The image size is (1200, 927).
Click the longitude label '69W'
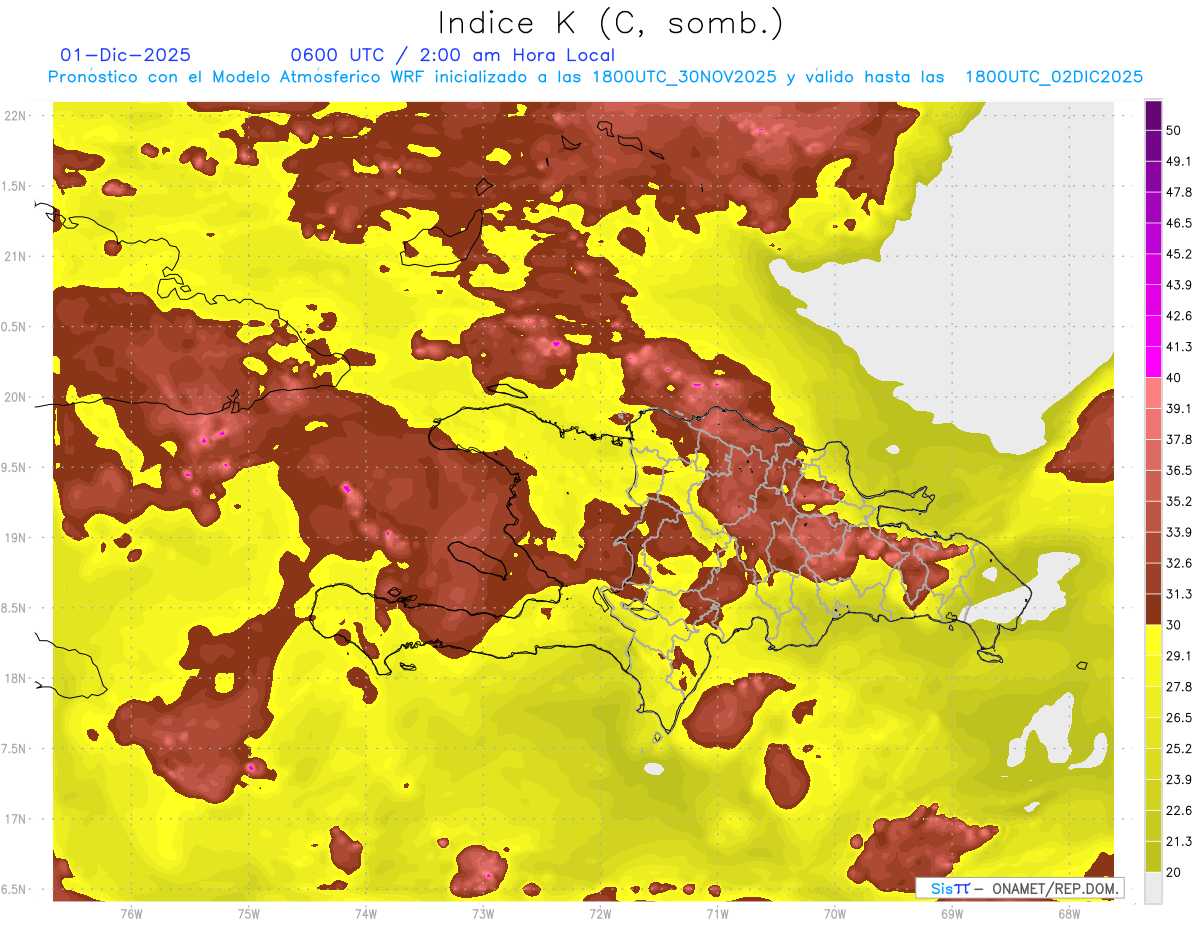coord(952,914)
